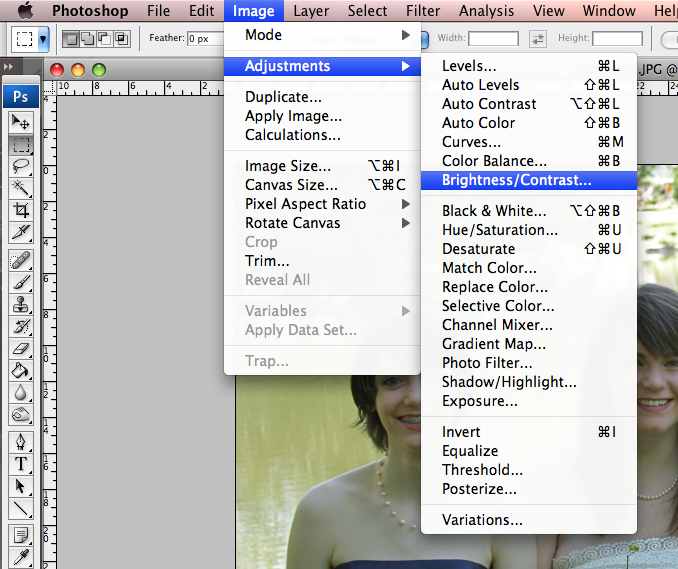Select the Move tool
This screenshot has height=569, width=678.
[x=20, y=122]
